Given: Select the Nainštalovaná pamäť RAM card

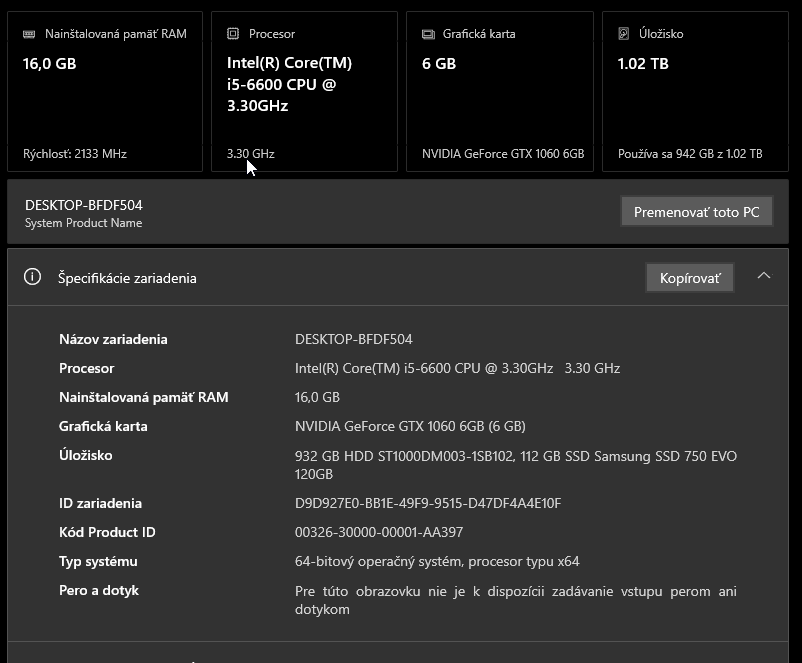Looking at the screenshot, I should (105, 90).
